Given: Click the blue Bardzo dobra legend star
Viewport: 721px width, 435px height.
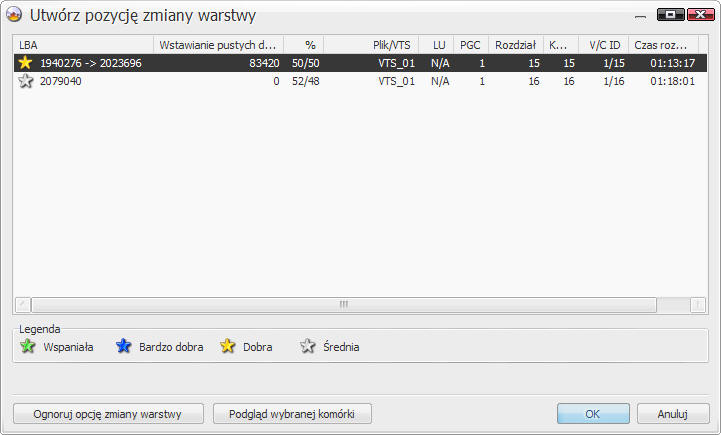Looking at the screenshot, I should tap(123, 346).
